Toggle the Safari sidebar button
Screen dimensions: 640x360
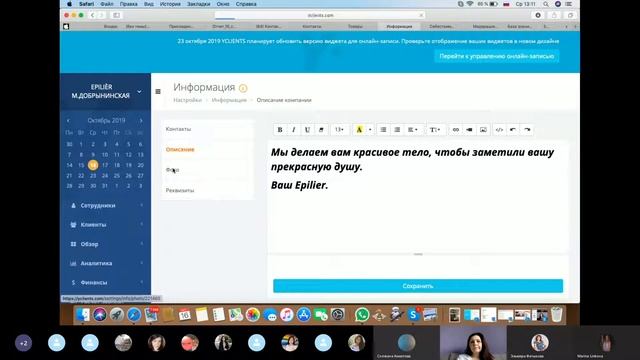(x=116, y=15)
